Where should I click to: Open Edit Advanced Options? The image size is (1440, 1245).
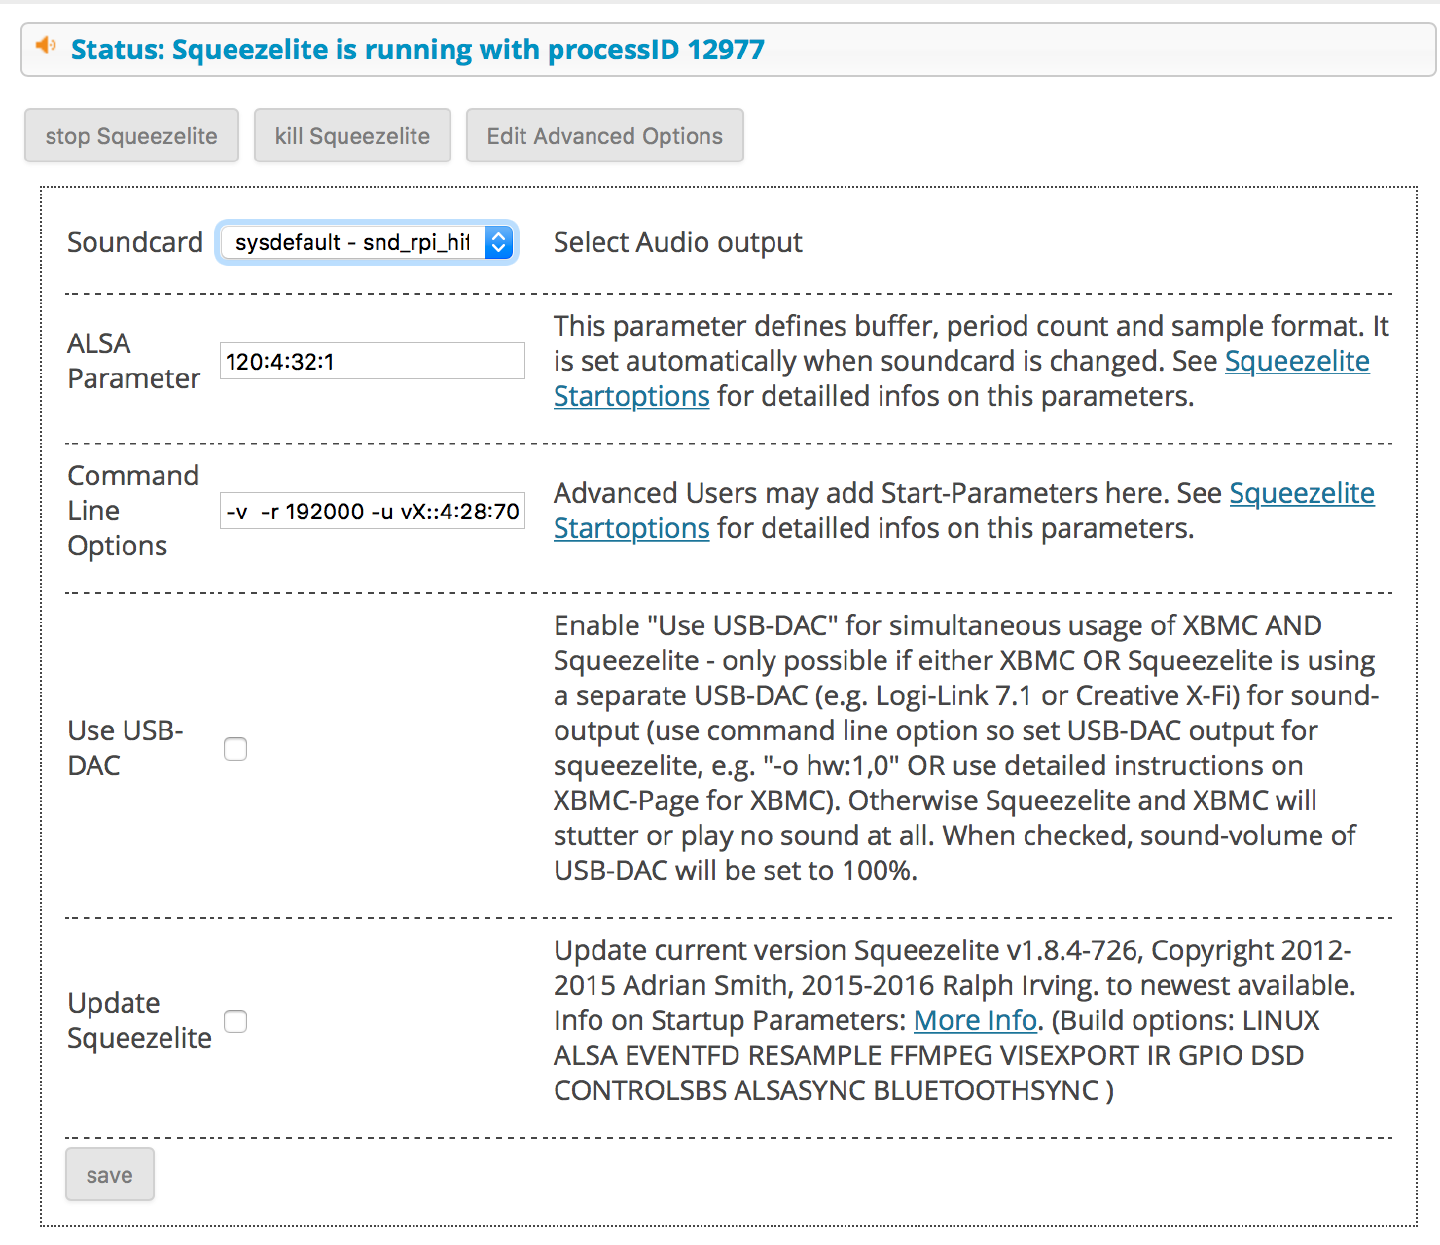point(604,135)
